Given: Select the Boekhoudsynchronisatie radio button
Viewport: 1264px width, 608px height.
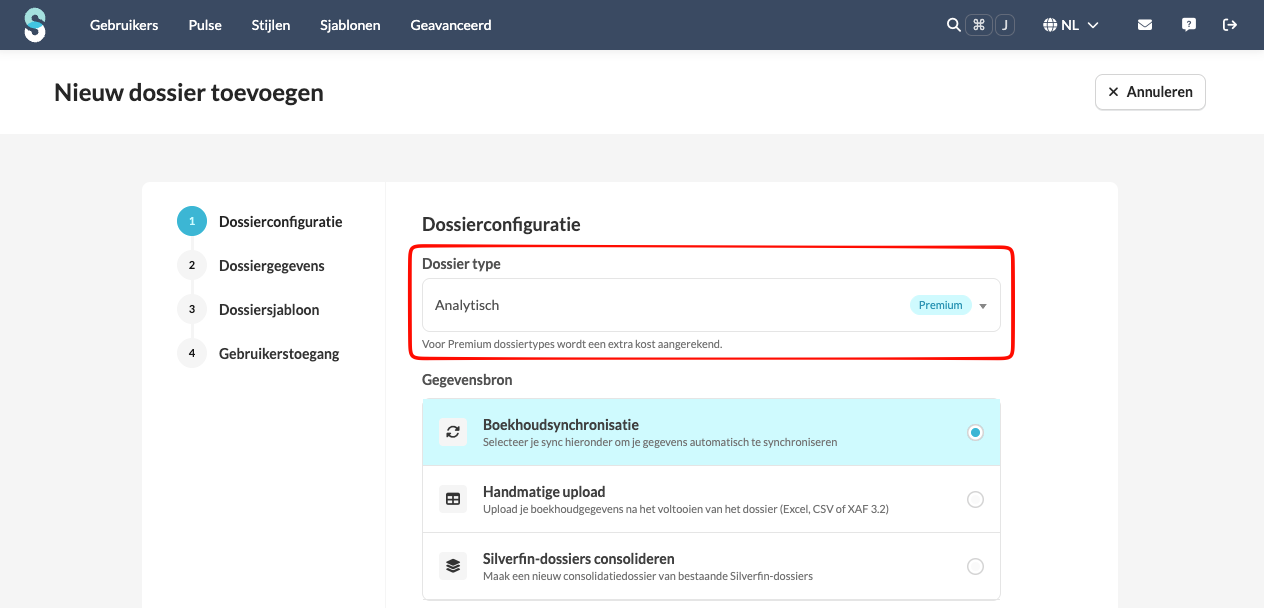Looking at the screenshot, I should 975,432.
